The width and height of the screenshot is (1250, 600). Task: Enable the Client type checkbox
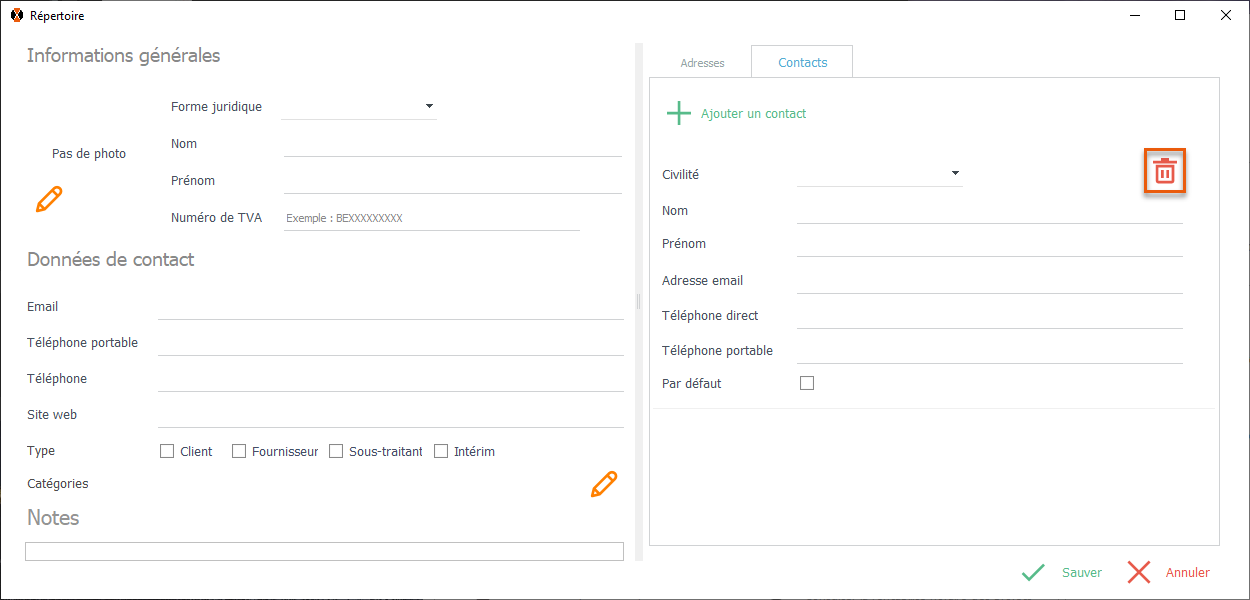168,451
